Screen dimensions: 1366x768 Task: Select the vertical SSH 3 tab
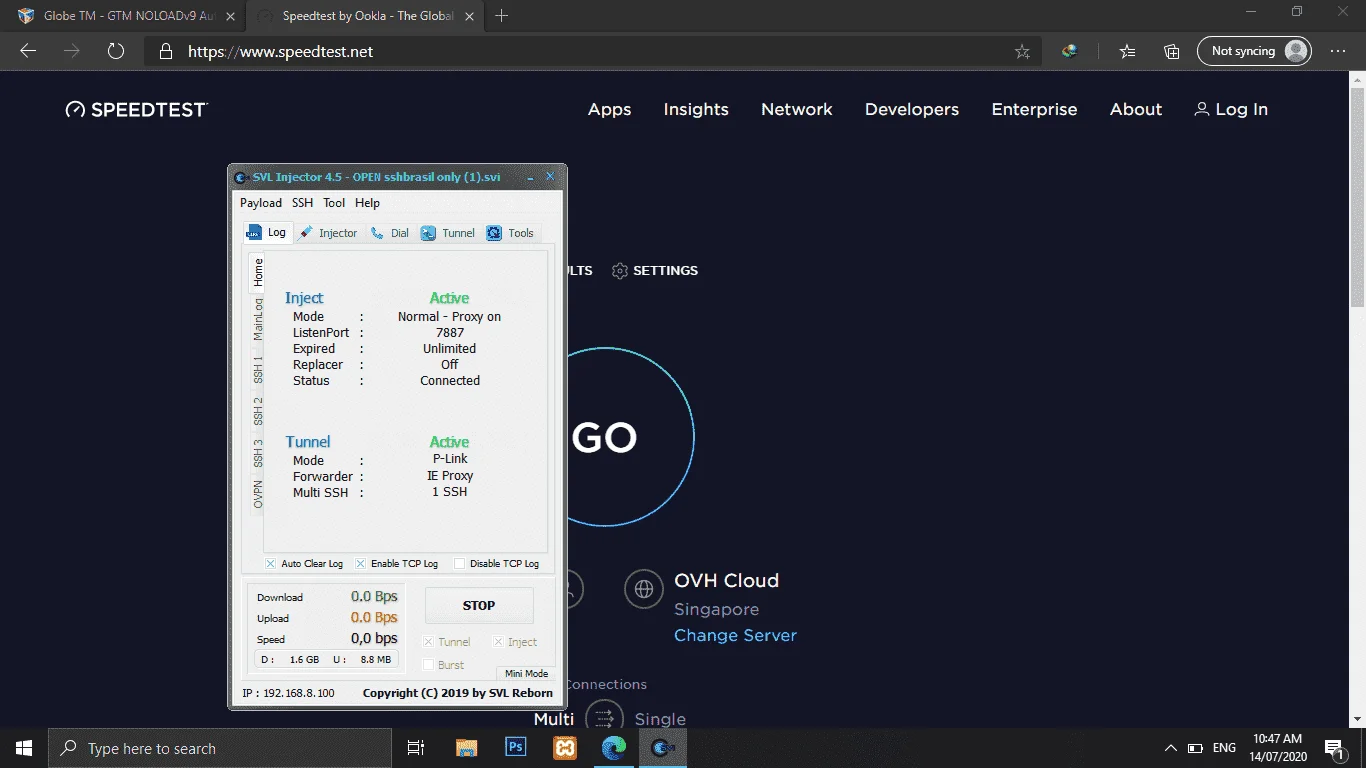[x=258, y=453]
